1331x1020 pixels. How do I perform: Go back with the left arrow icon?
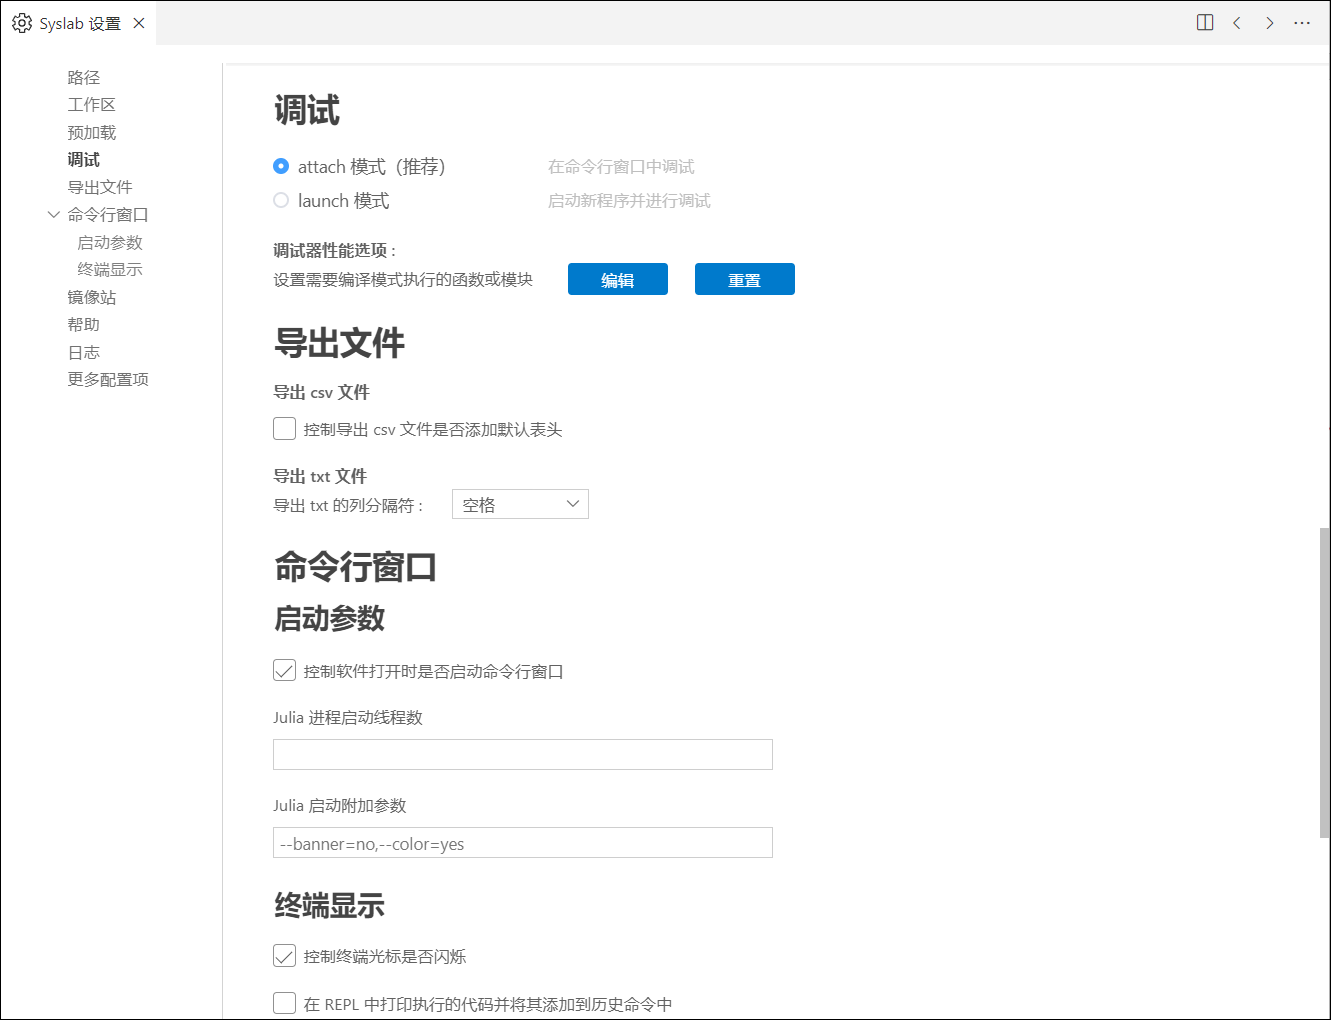tap(1237, 23)
